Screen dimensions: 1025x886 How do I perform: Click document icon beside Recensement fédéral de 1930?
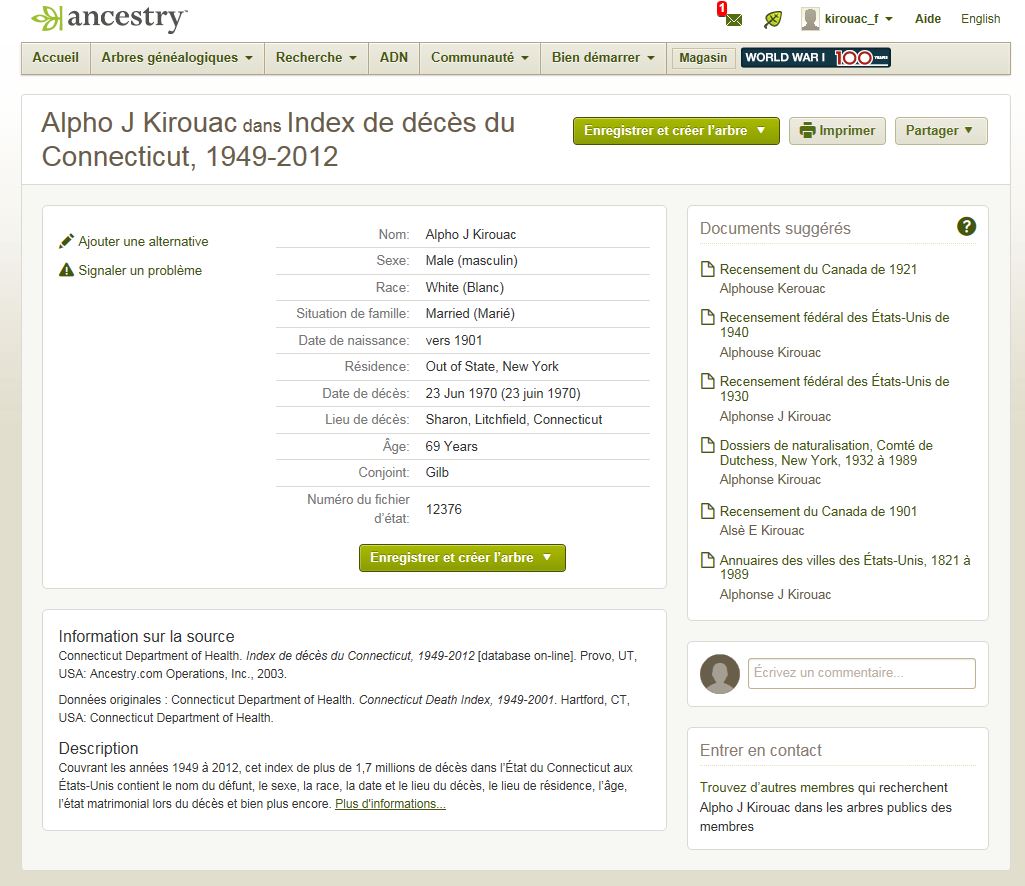(x=707, y=381)
